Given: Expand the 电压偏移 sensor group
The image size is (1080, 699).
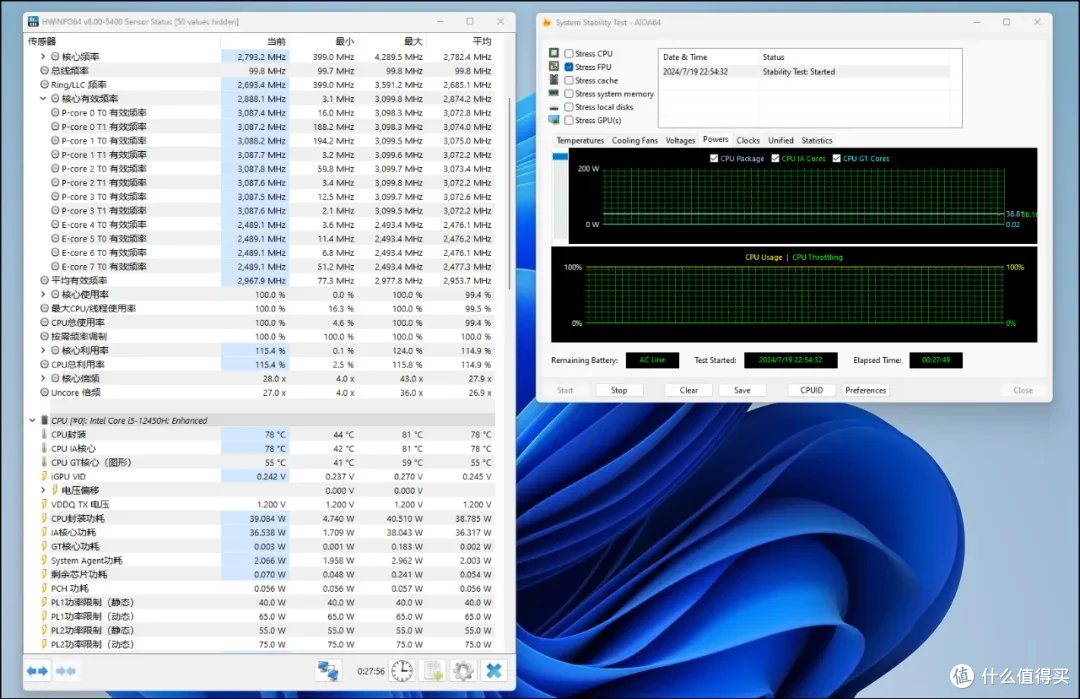Looking at the screenshot, I should pos(43,490).
